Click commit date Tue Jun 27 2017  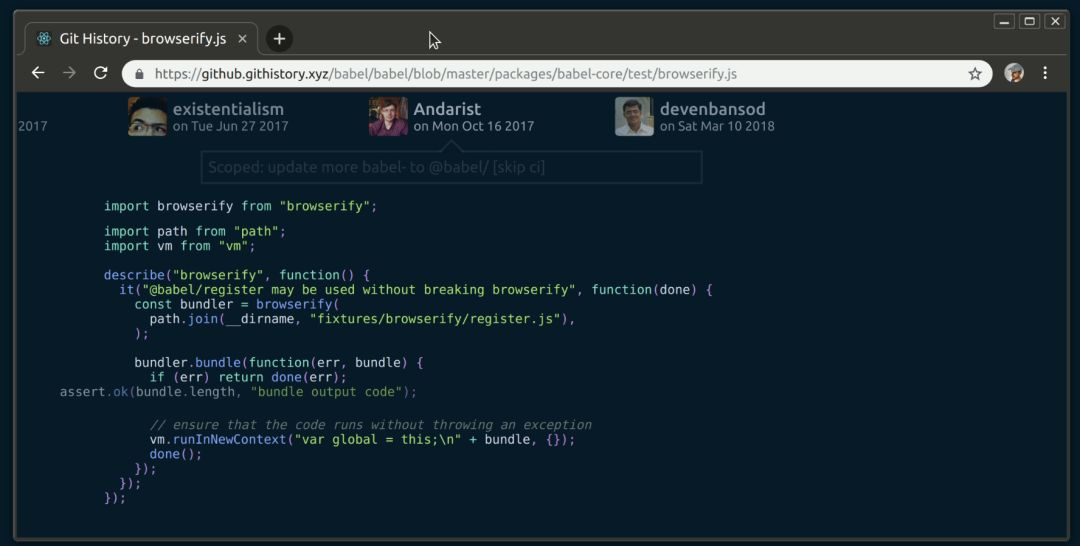231,126
